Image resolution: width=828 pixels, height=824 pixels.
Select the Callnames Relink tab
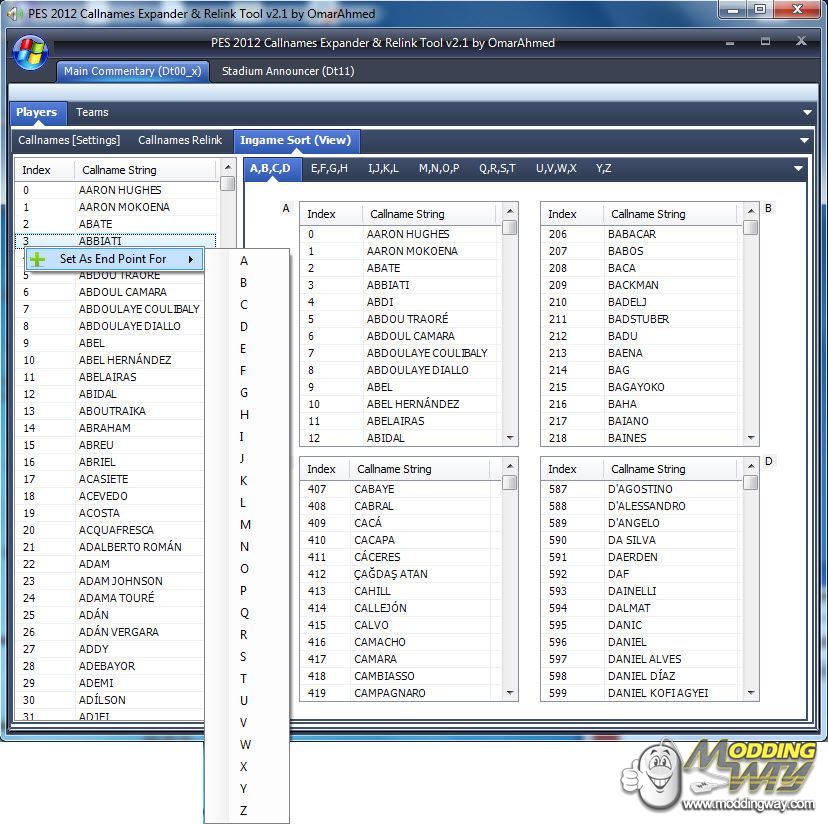point(180,141)
